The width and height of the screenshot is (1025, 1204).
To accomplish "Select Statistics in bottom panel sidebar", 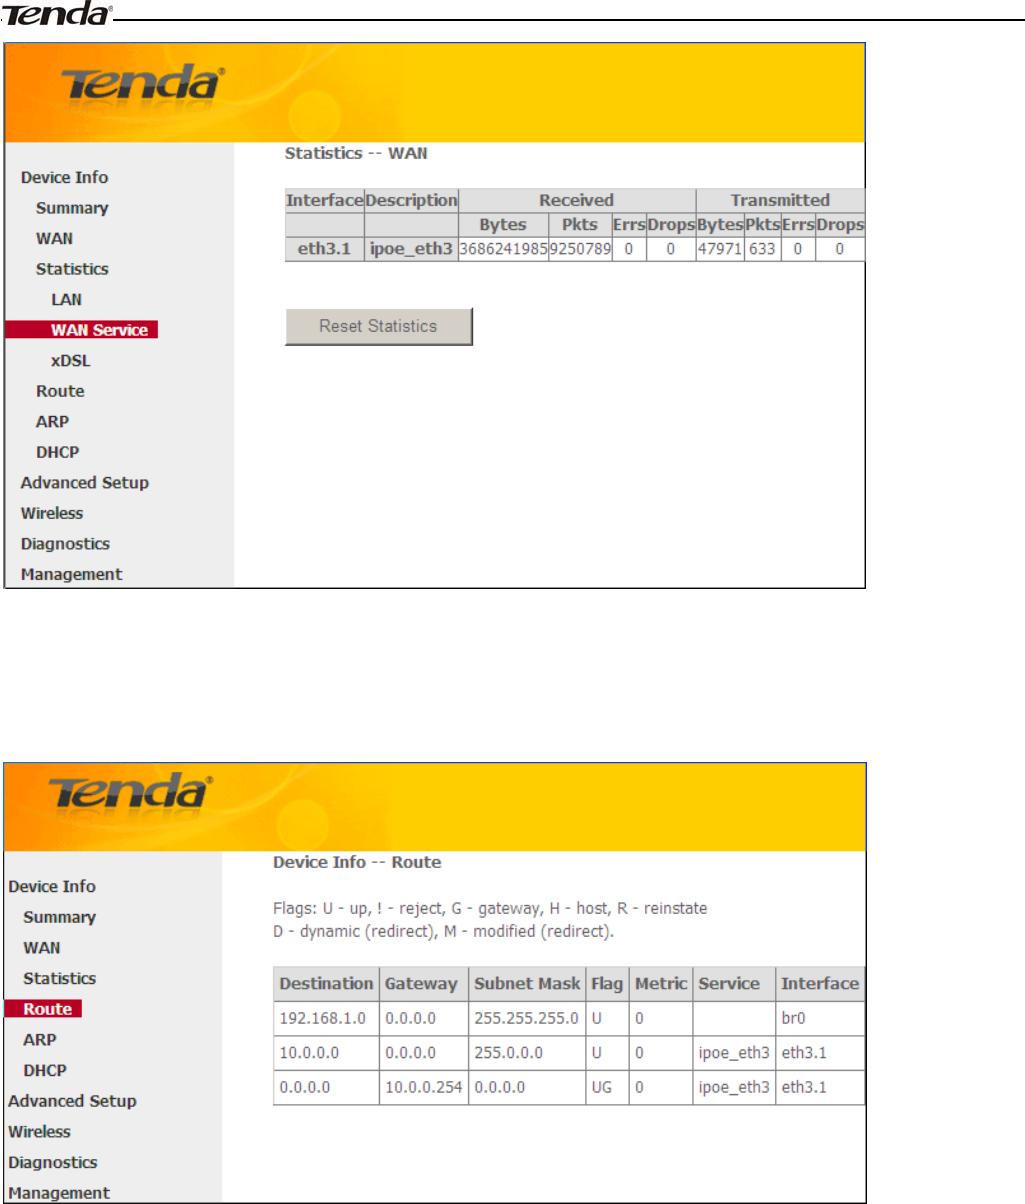I will [59, 978].
